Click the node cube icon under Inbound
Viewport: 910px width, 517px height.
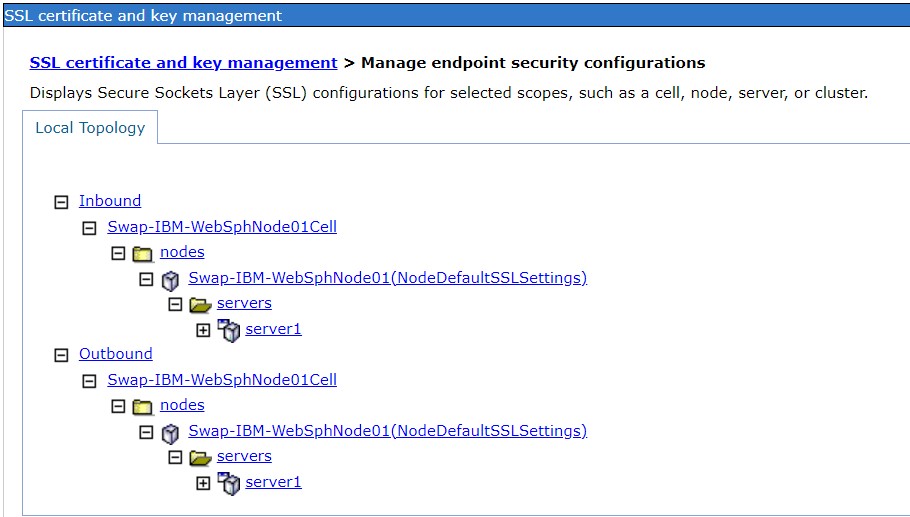170,280
